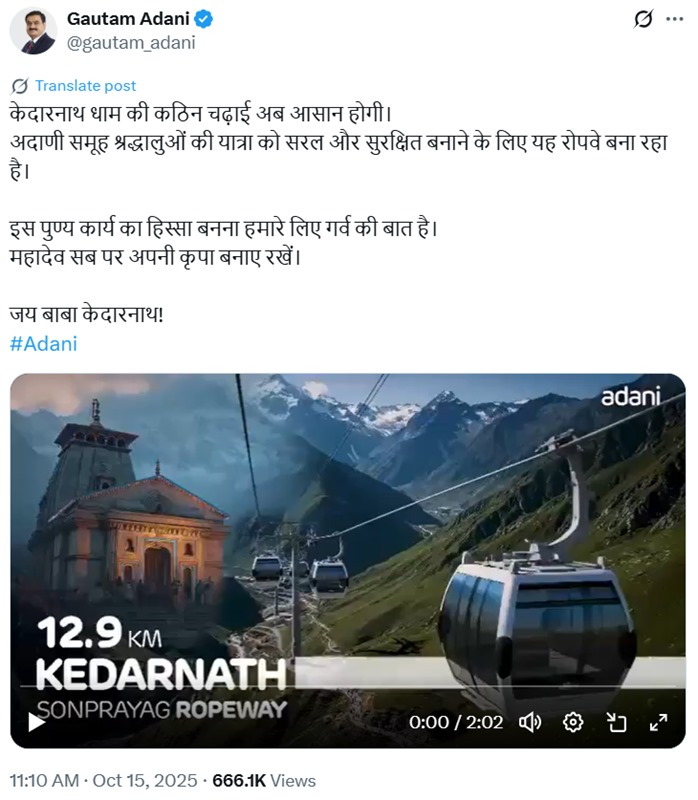Click the 666.1K Views count

tap(264, 781)
